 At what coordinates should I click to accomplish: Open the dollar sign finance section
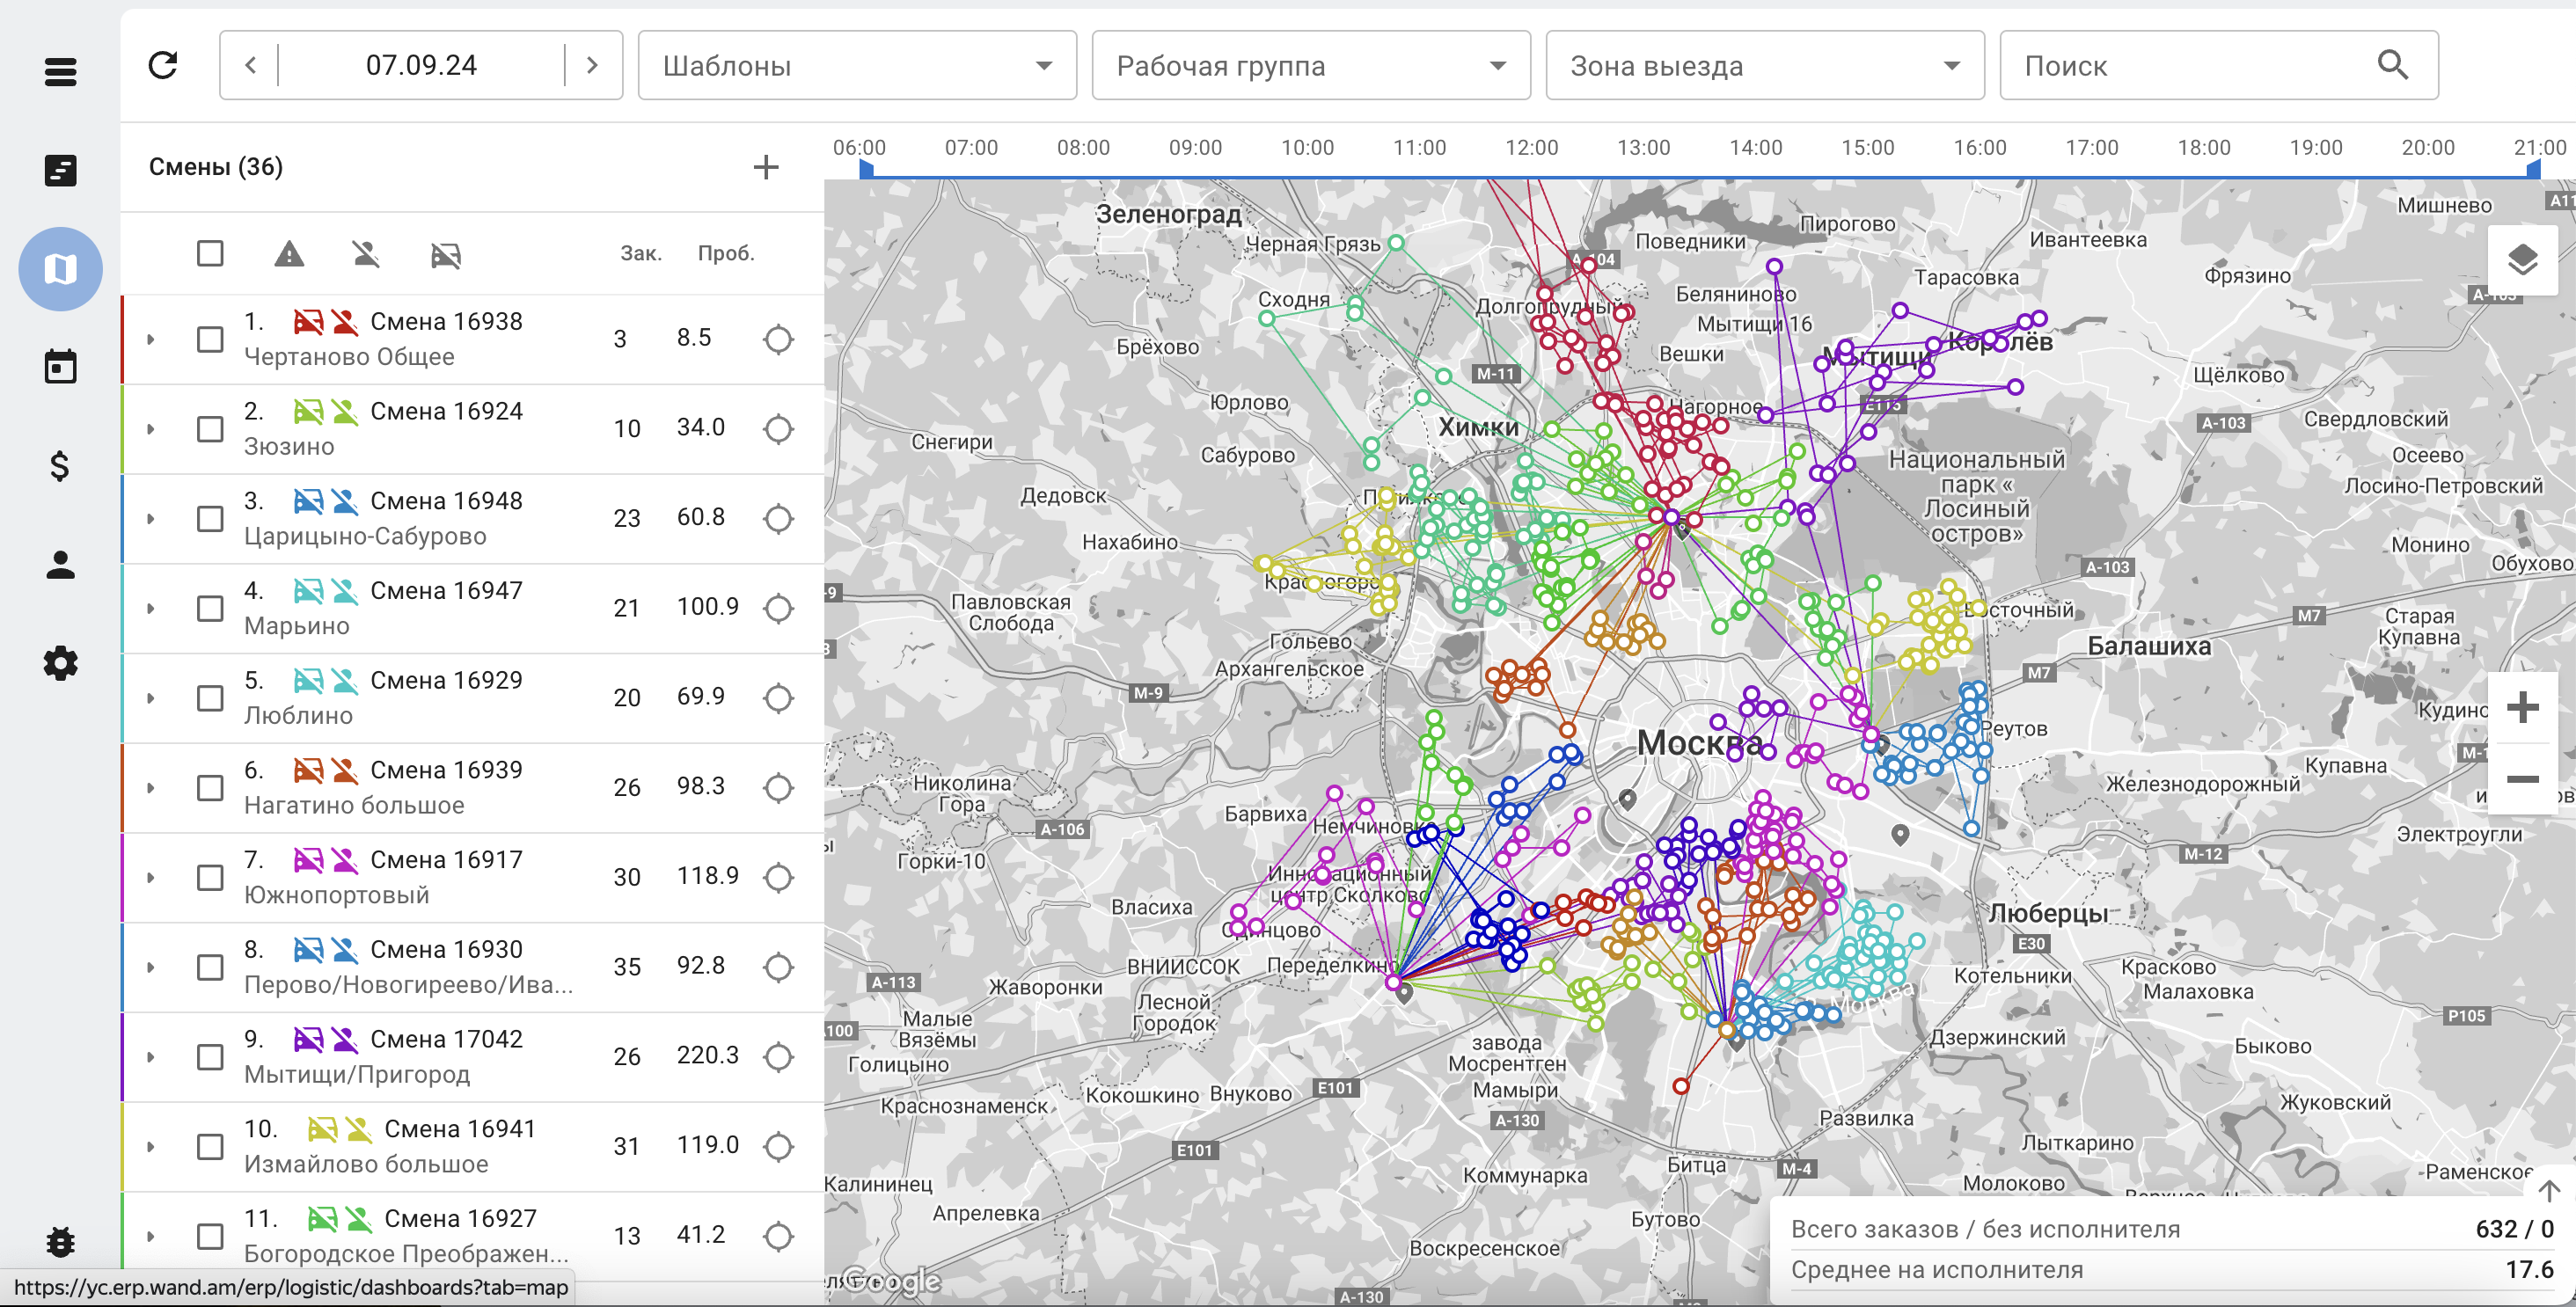point(60,466)
